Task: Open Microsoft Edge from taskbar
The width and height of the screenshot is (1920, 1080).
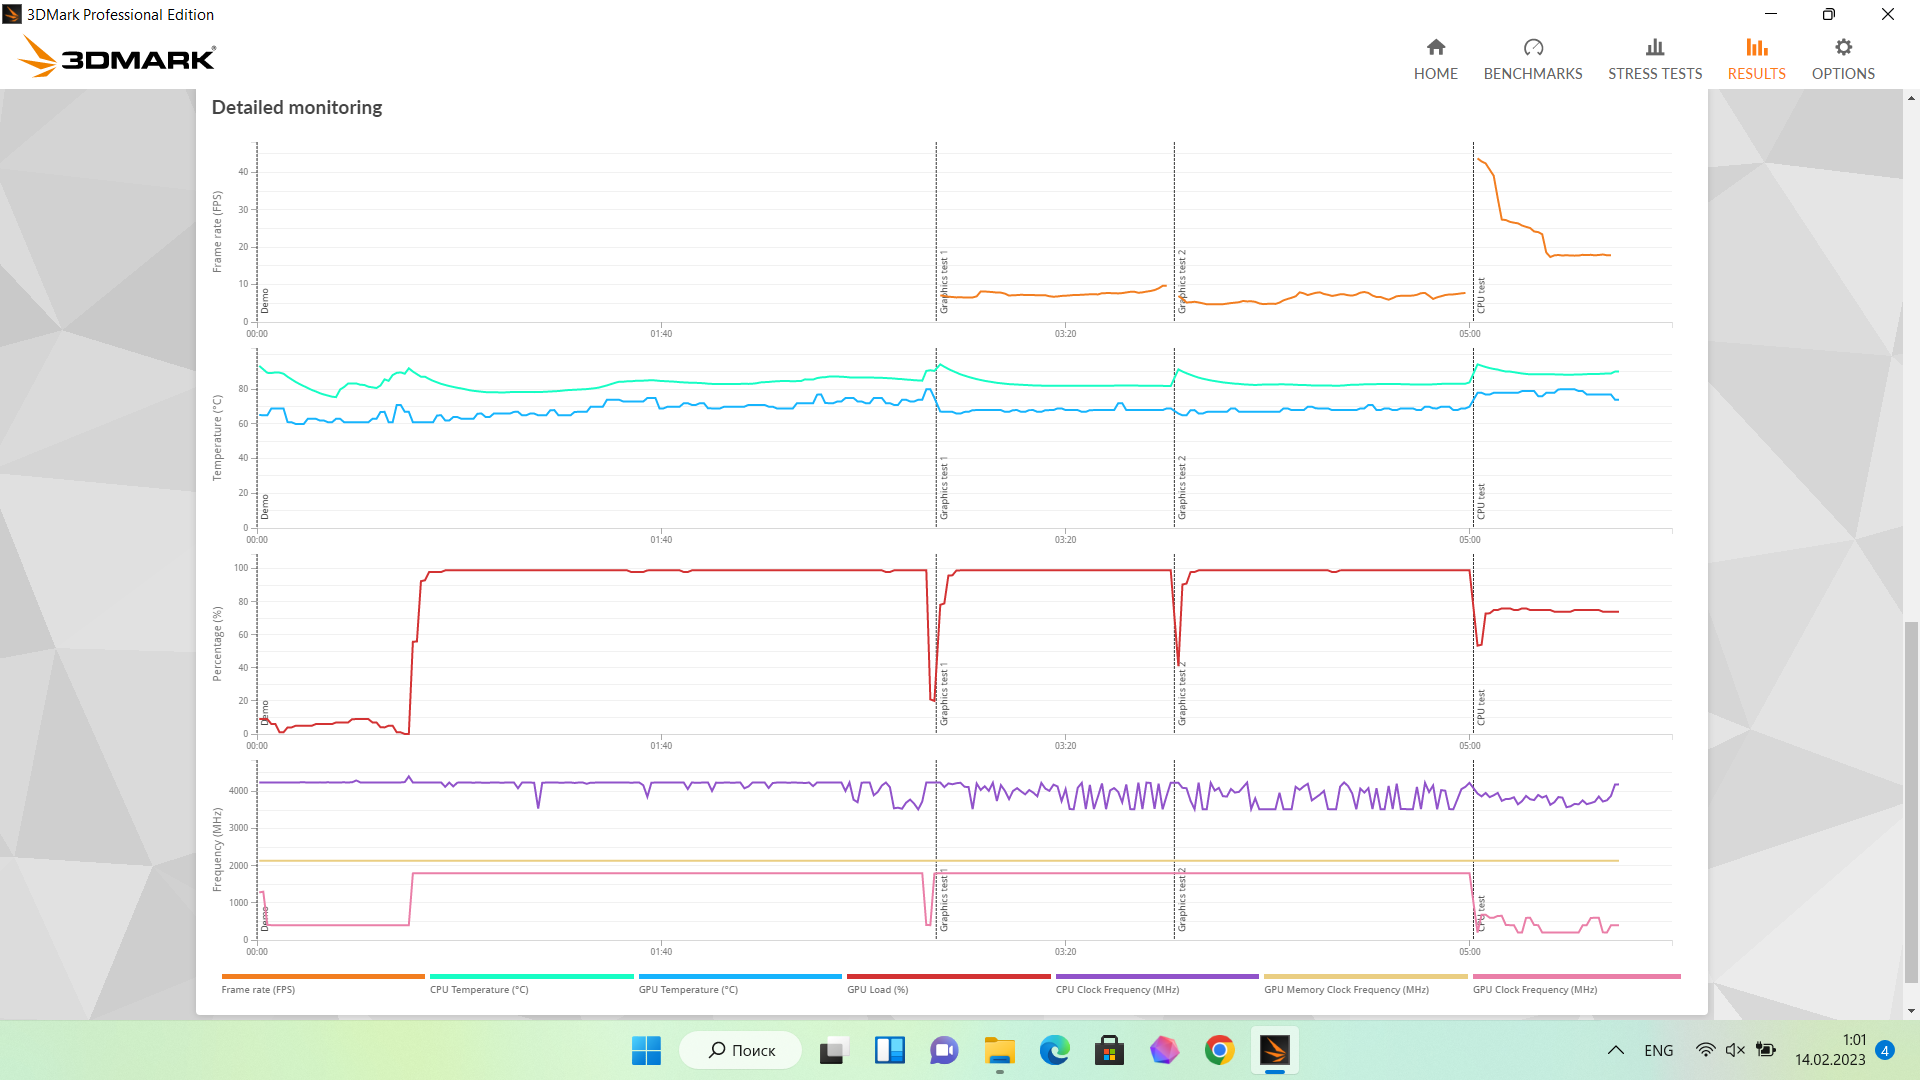Action: [1054, 1050]
